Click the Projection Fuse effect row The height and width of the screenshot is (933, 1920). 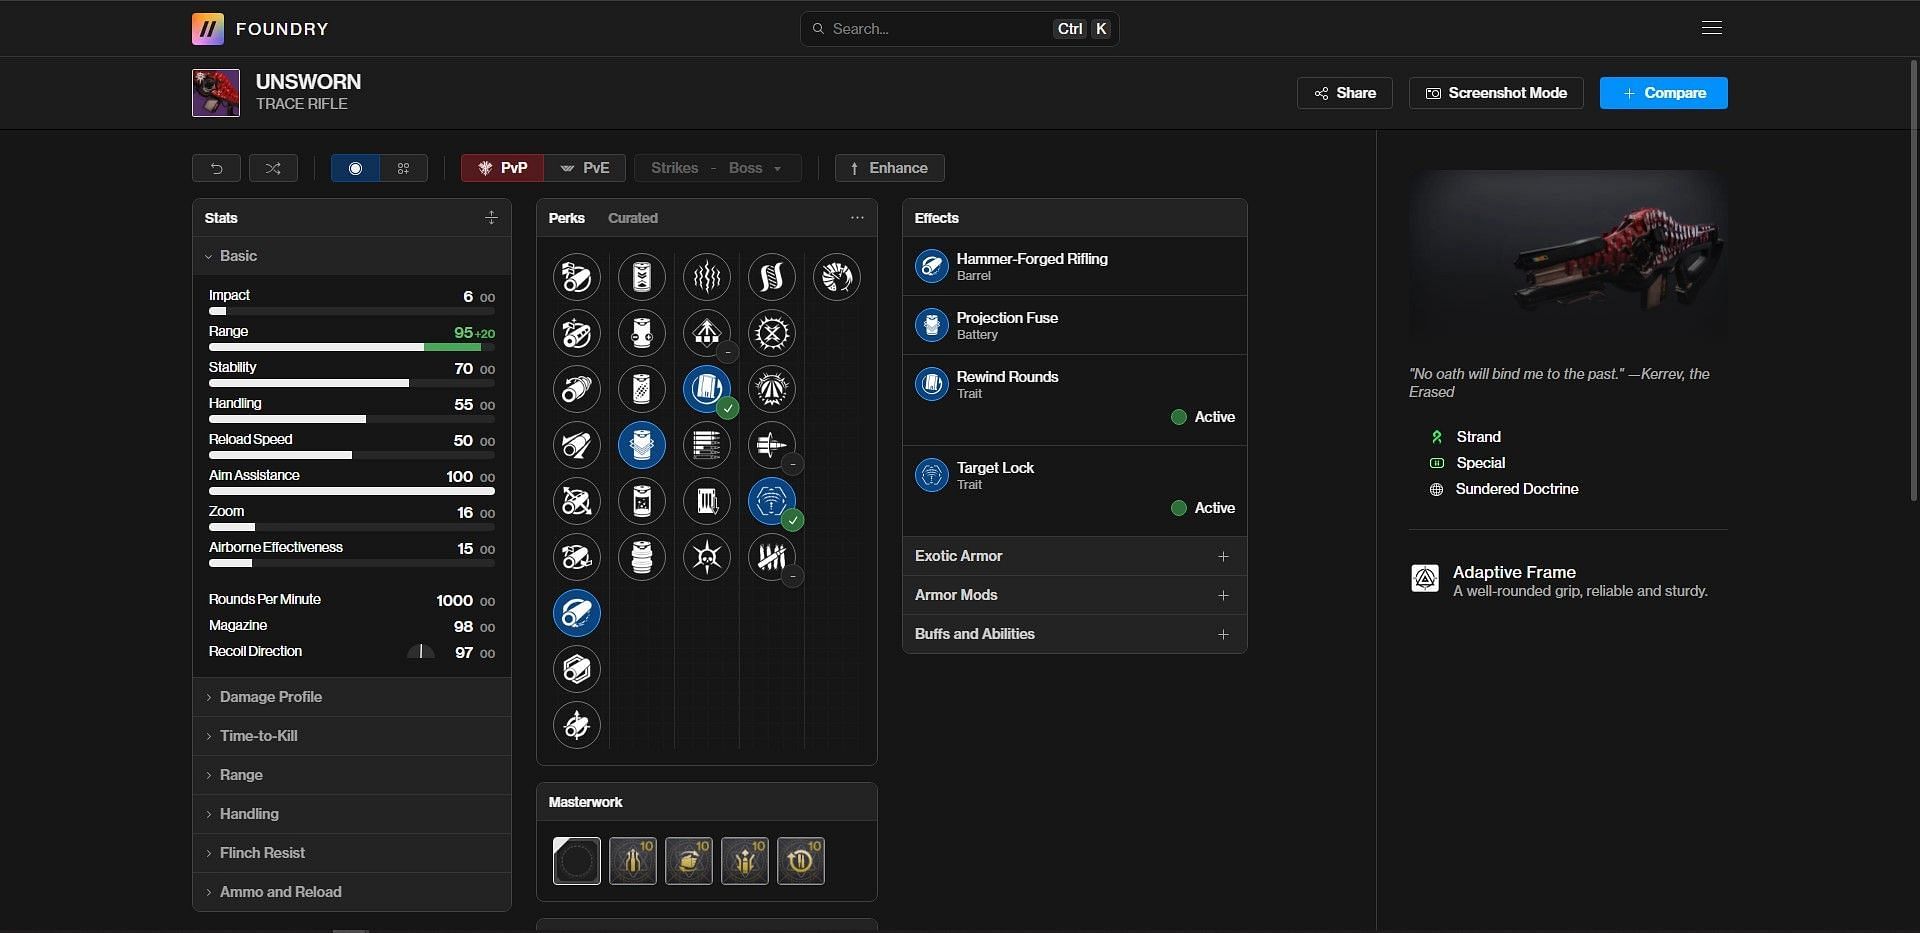point(1075,325)
